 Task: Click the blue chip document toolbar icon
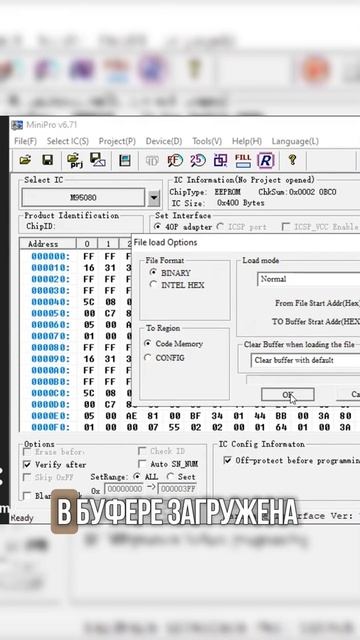(x=124, y=160)
